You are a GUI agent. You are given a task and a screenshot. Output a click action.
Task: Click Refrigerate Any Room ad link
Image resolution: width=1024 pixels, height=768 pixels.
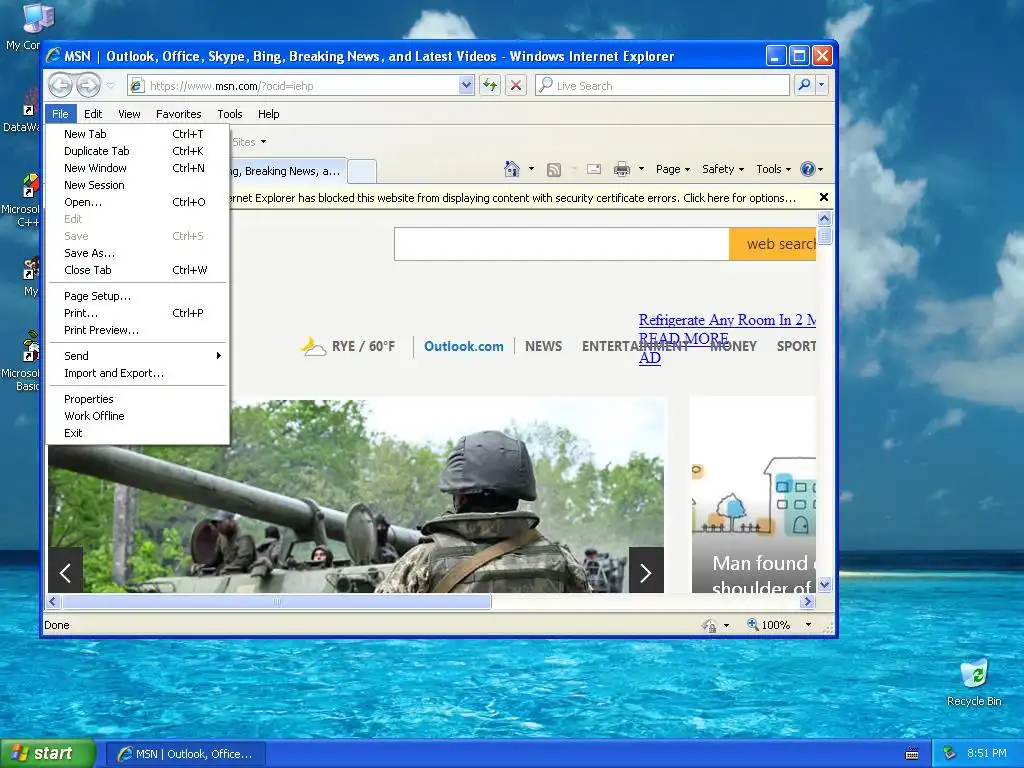point(727,320)
